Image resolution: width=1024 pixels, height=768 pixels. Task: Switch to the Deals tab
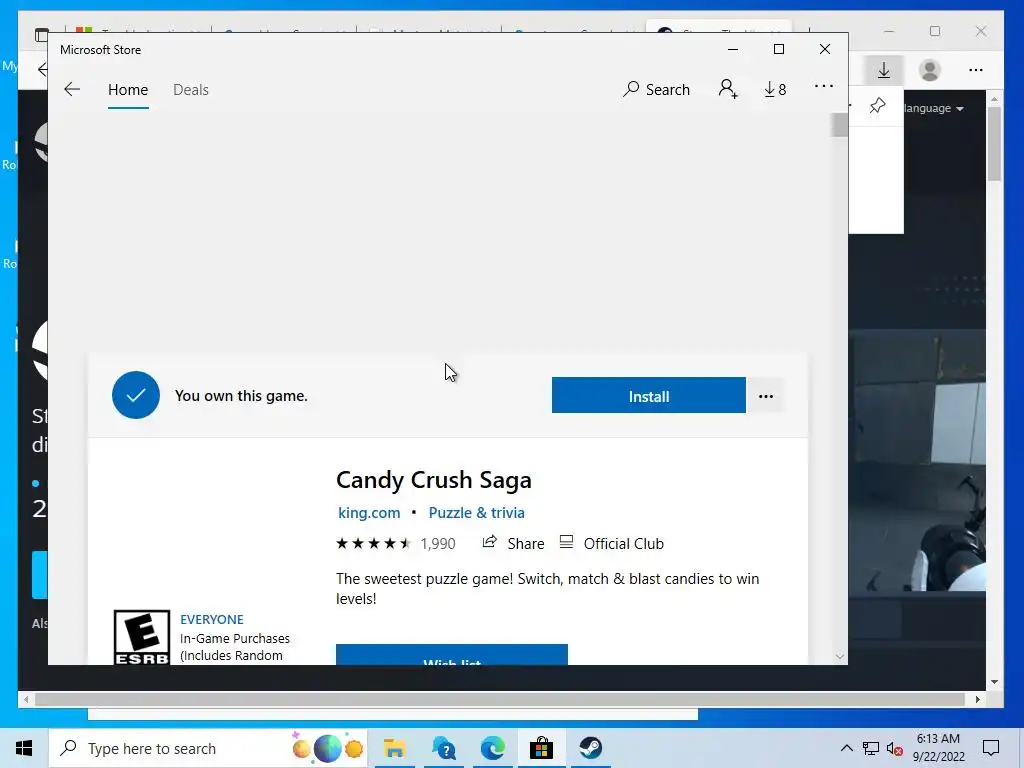(x=191, y=89)
